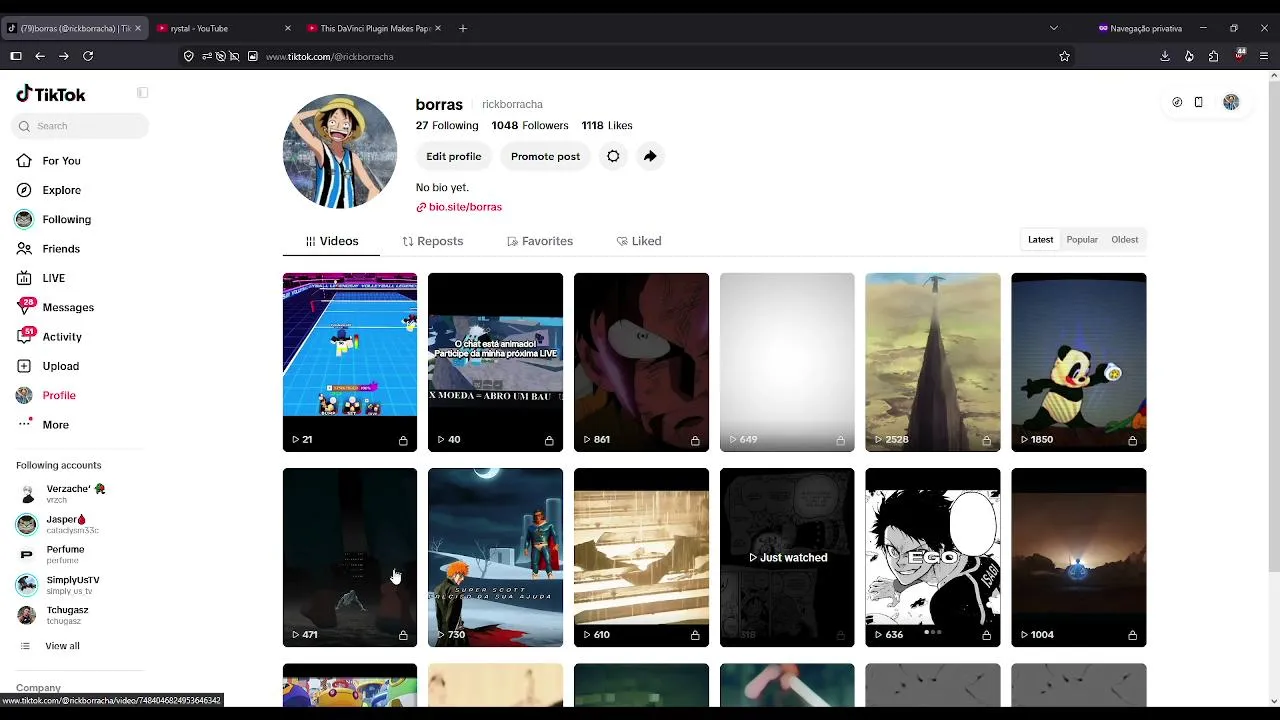Open the profile settings gear

(x=613, y=156)
